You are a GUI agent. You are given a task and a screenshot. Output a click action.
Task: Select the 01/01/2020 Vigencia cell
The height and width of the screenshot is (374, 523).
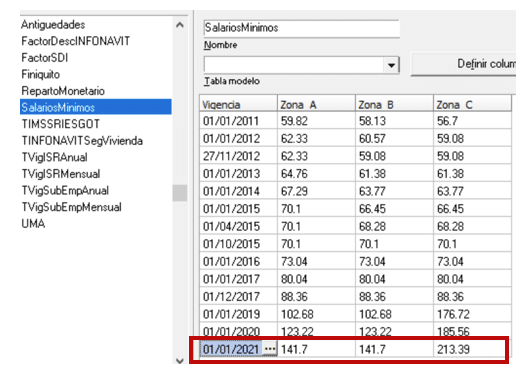click(238, 331)
